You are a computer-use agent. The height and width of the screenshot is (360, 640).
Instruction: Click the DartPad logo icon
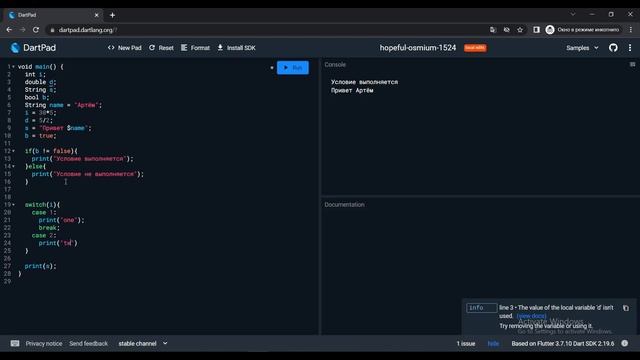pos(15,48)
